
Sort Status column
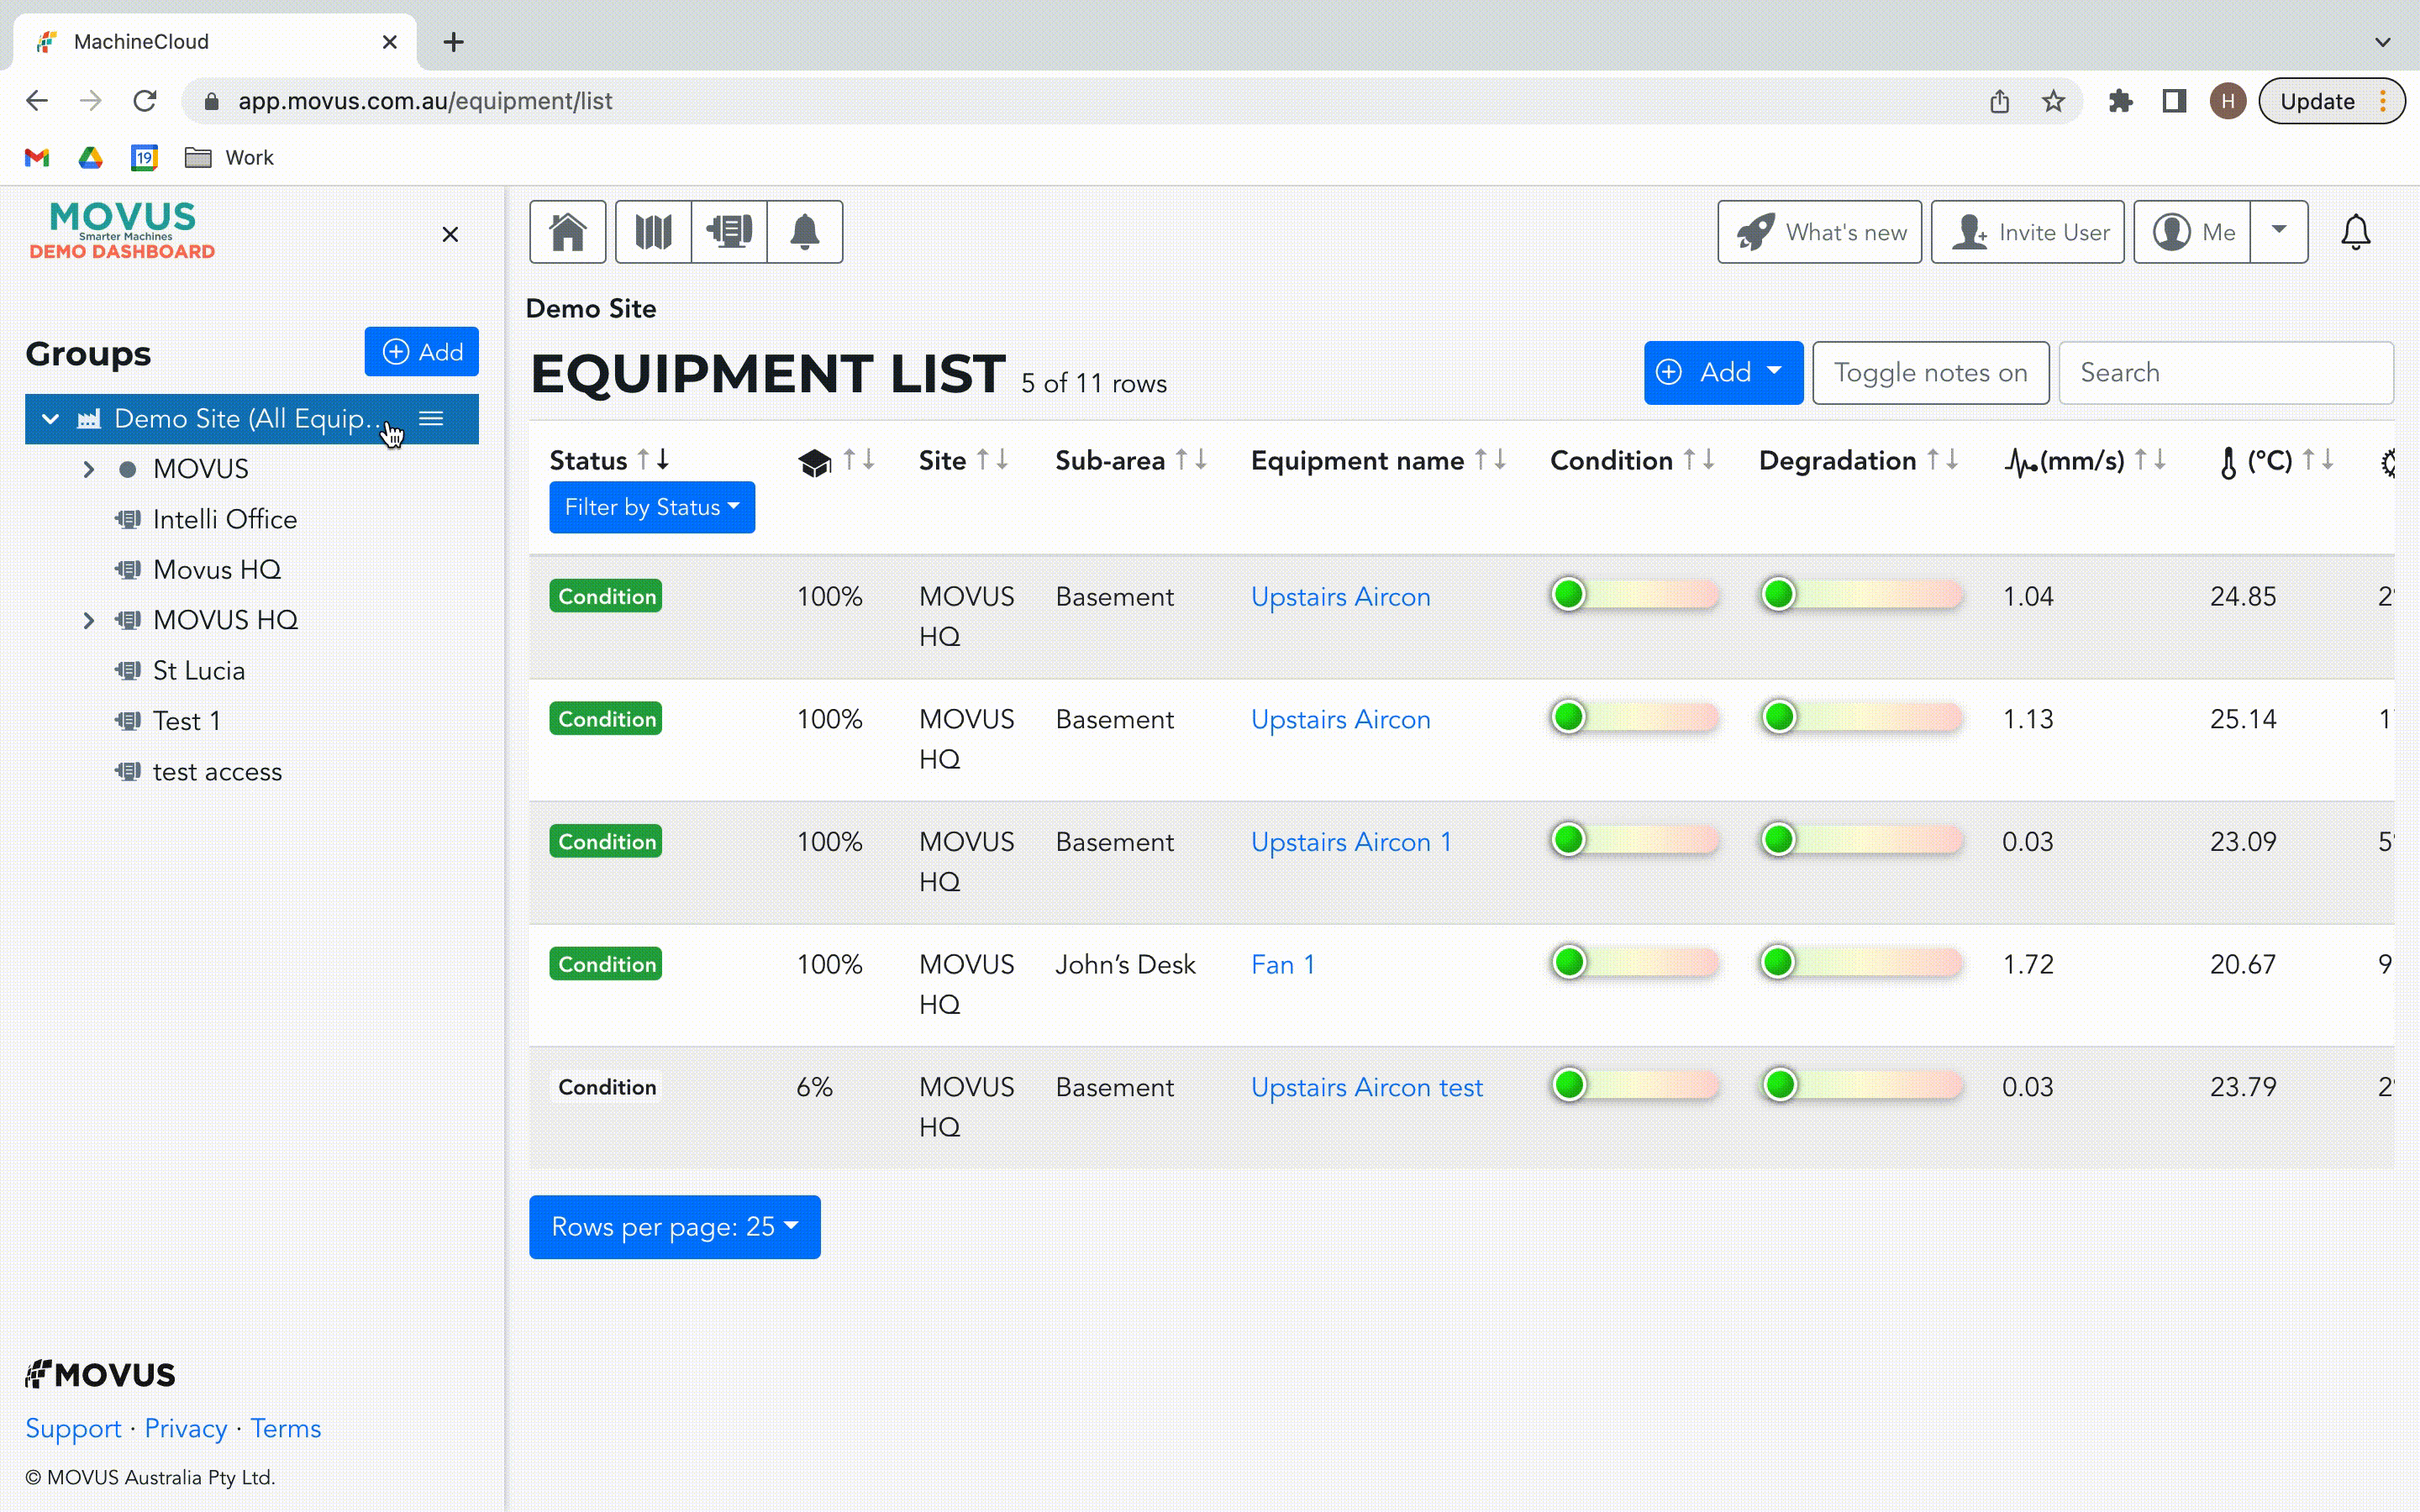point(653,460)
